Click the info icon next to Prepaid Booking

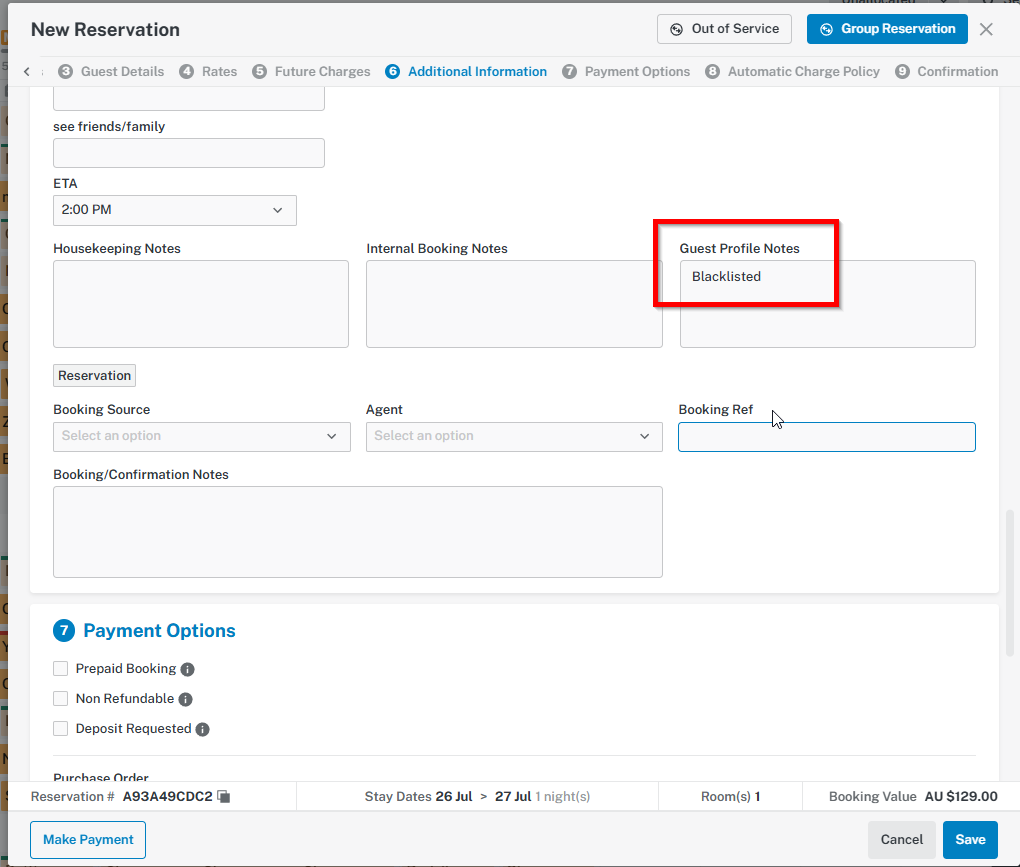[x=188, y=669]
